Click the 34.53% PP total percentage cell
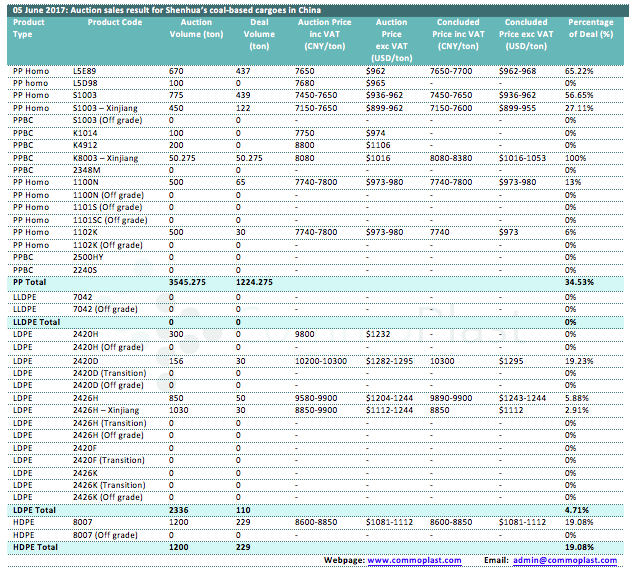This screenshot has width=631, height=577. tap(579, 282)
